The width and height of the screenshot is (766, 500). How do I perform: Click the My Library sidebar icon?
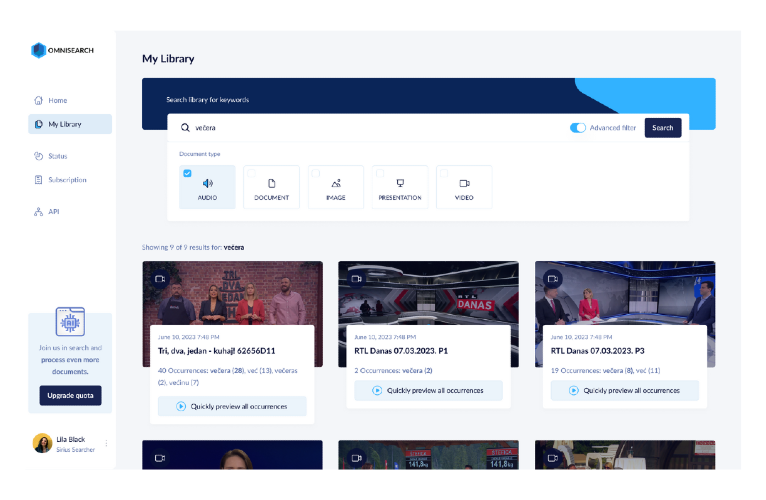(39, 124)
